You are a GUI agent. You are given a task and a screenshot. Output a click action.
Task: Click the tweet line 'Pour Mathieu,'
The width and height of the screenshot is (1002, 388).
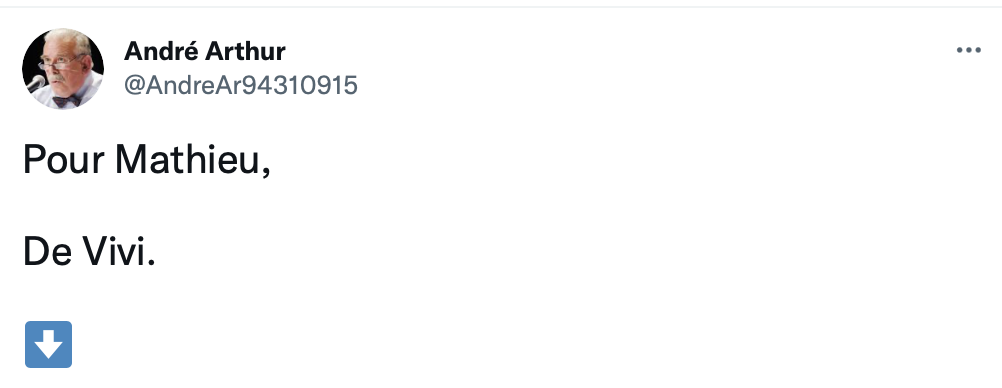[x=147, y=159]
